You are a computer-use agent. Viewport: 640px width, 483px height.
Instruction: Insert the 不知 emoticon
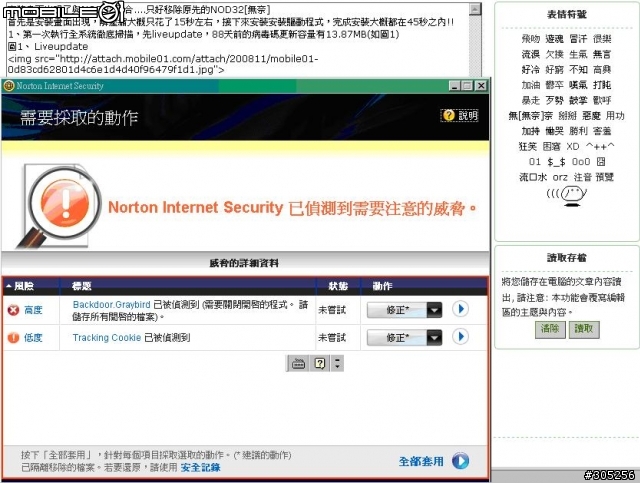click(x=578, y=69)
